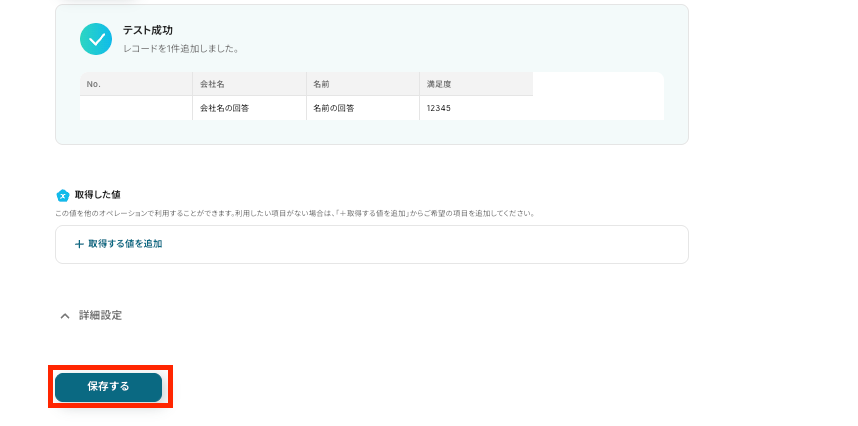Screen dimensions: 858x426
Task: Click empty space inside the 取得する値 box
Action: 420,244
